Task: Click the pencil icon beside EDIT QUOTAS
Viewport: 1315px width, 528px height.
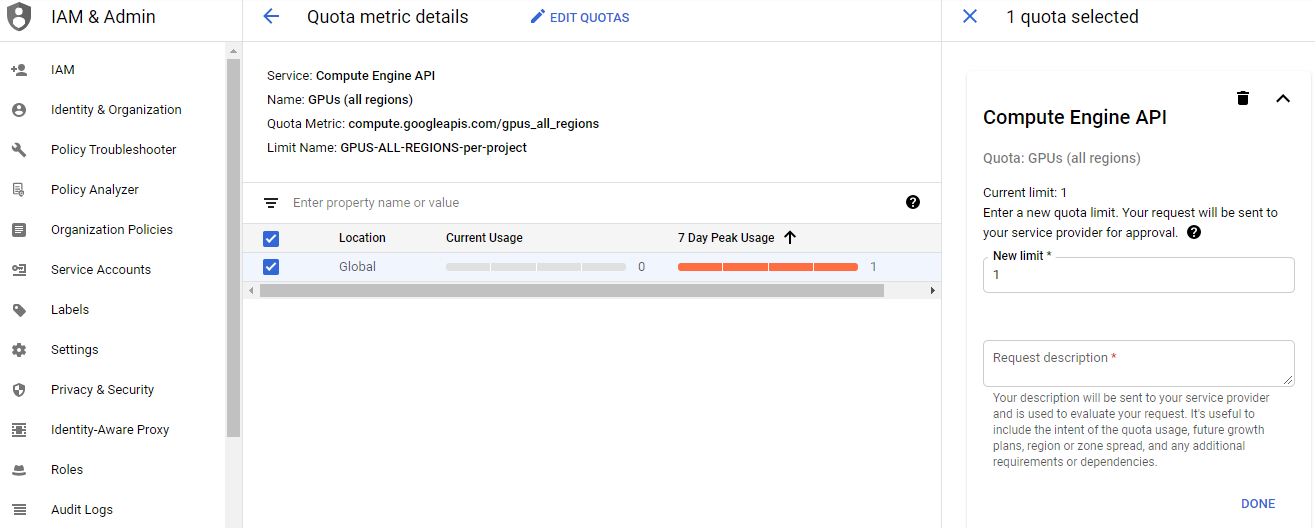Action: 538,17
